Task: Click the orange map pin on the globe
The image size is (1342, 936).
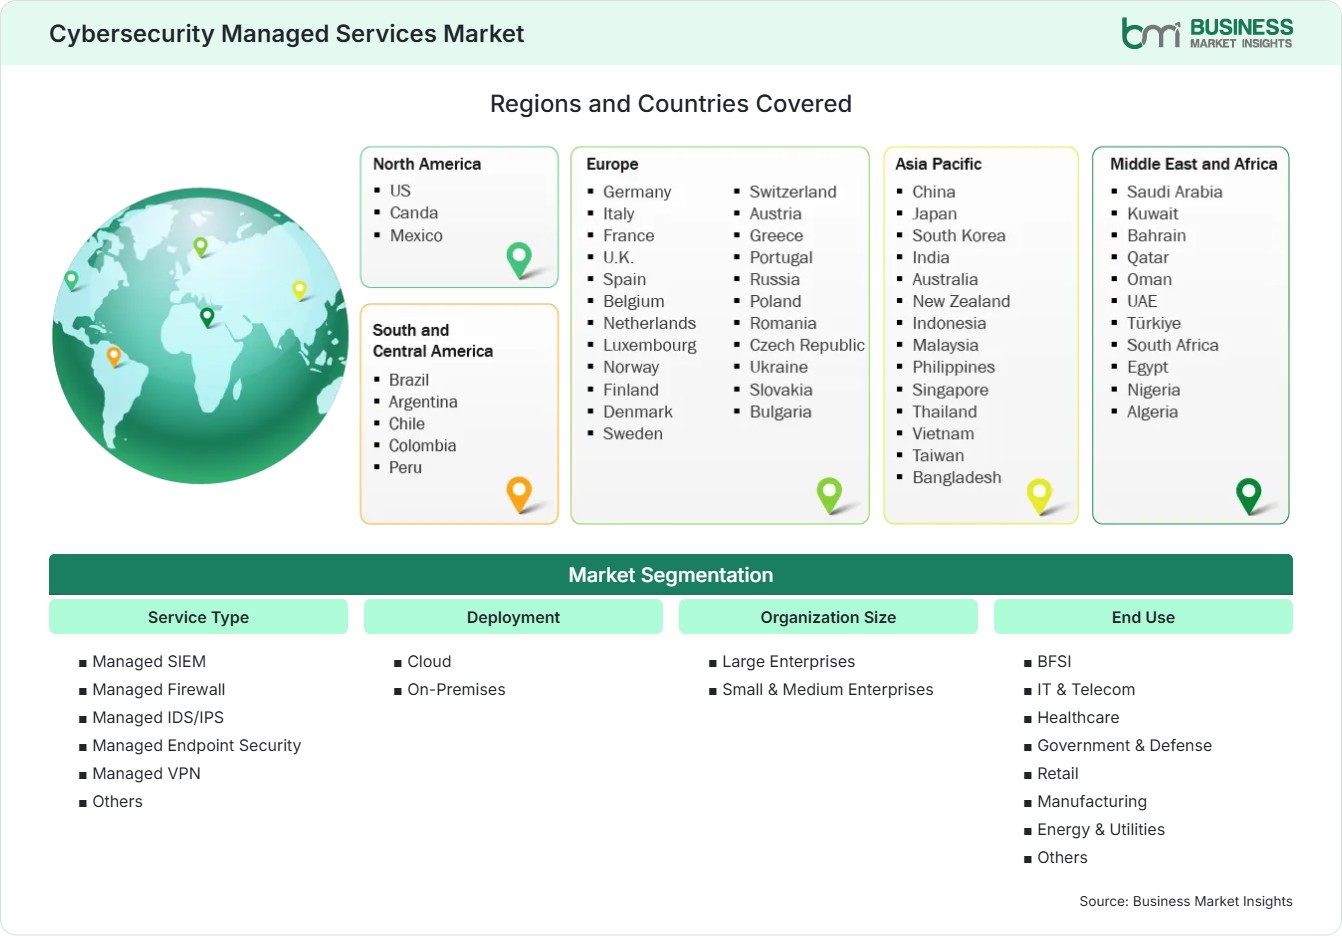Action: click(x=114, y=356)
